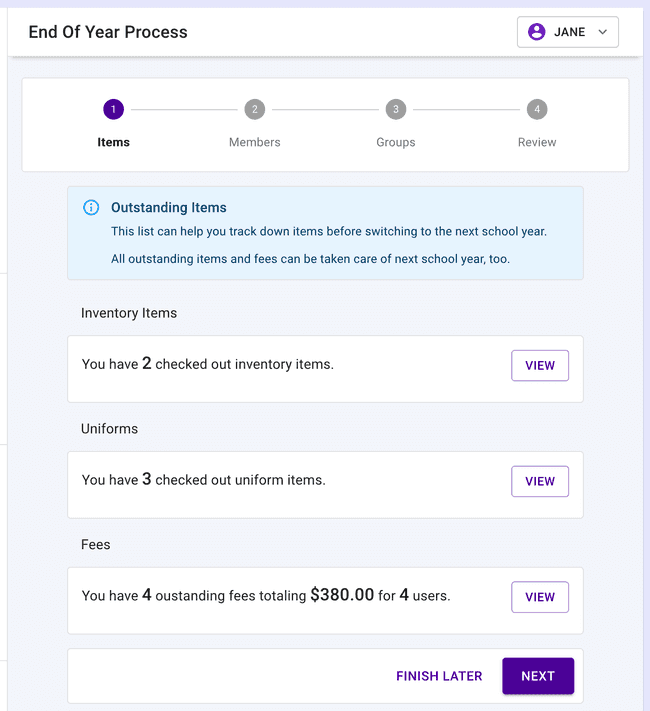Go to the Review step label

tap(537, 142)
